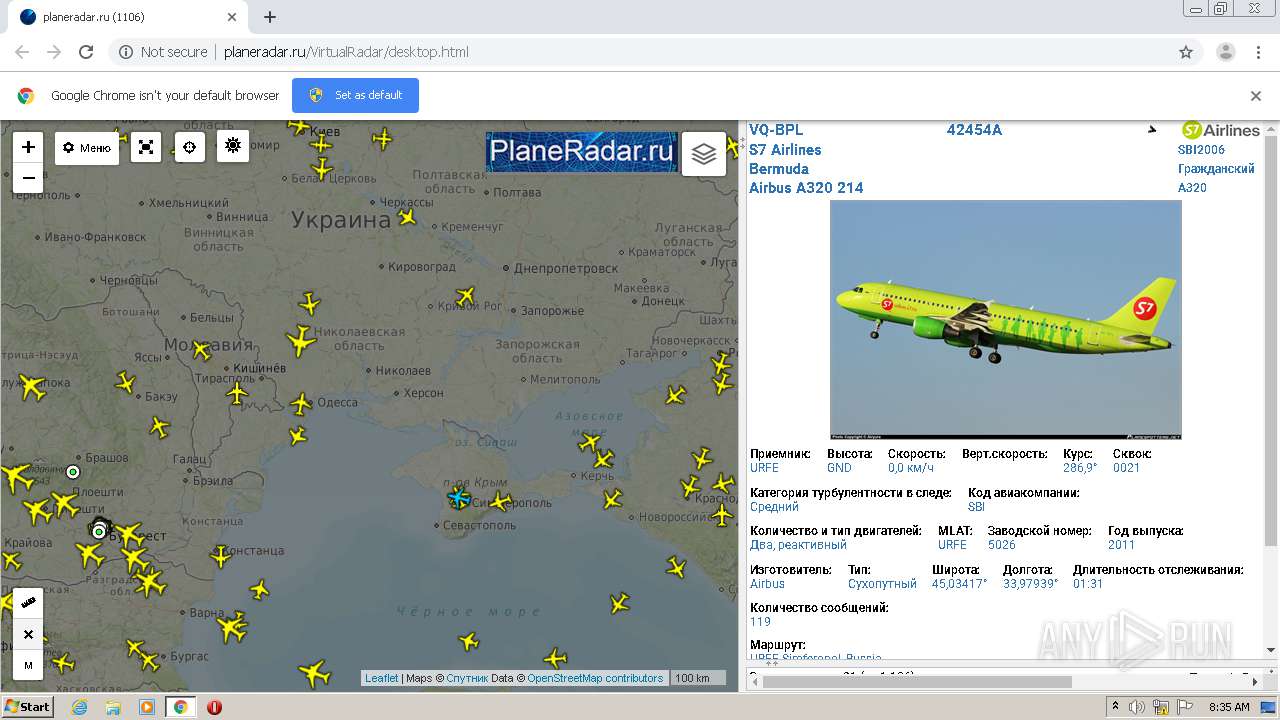
Task: Open the Chrome profile avatar
Action: point(1225,52)
